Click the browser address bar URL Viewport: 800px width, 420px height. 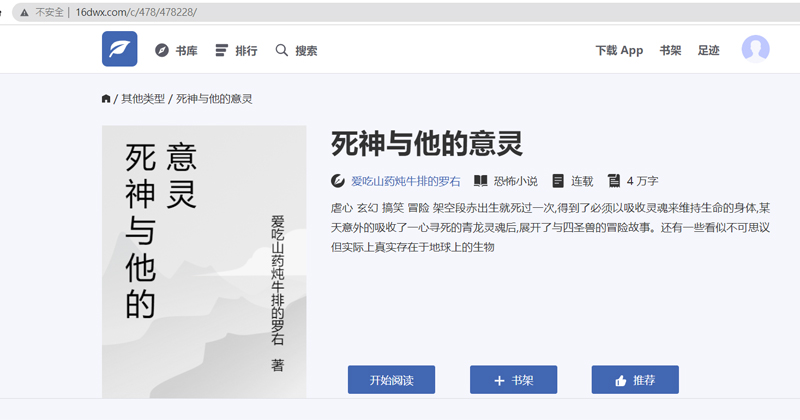[x=136, y=12]
